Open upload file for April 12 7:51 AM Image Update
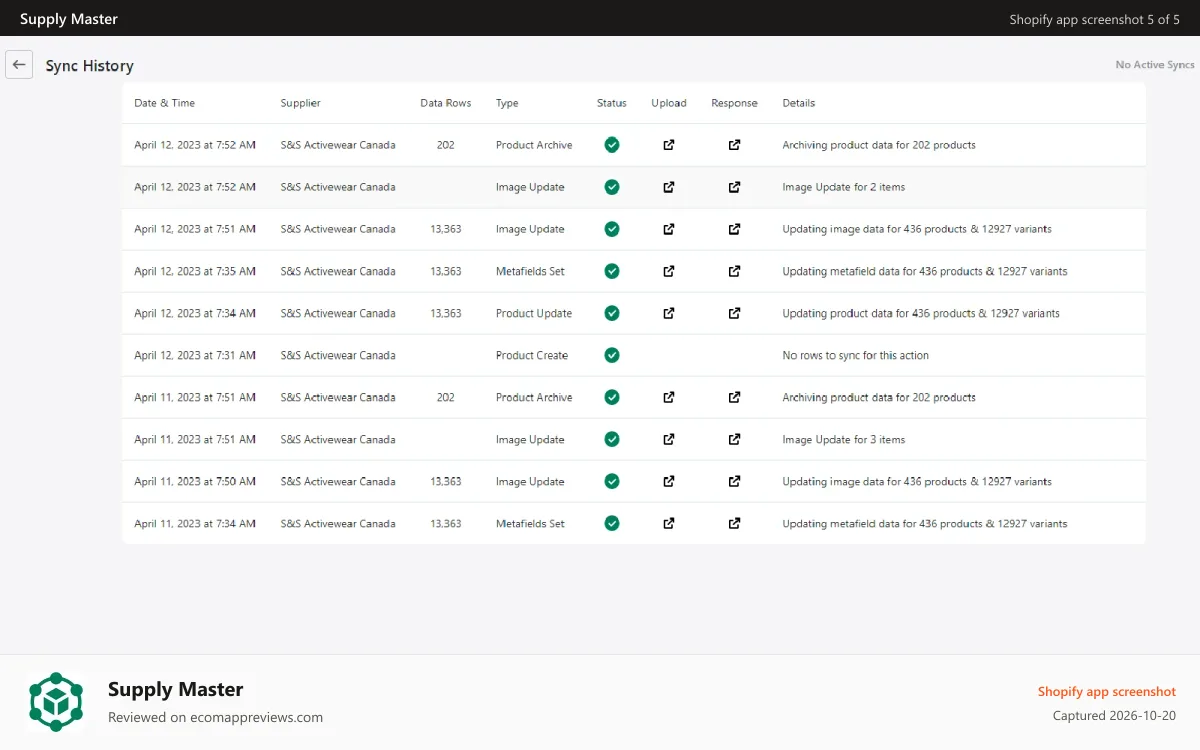Viewport: 1200px width, 750px height. pyautogui.click(x=669, y=229)
